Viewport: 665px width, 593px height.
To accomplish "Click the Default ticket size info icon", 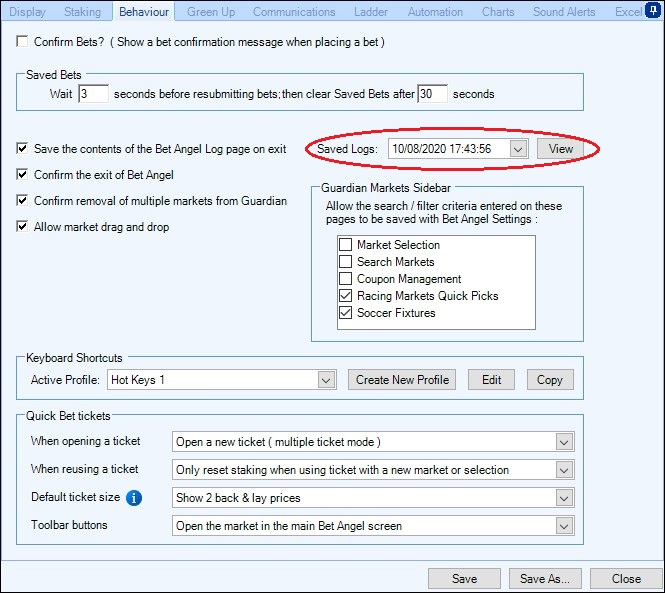I will 134,498.
